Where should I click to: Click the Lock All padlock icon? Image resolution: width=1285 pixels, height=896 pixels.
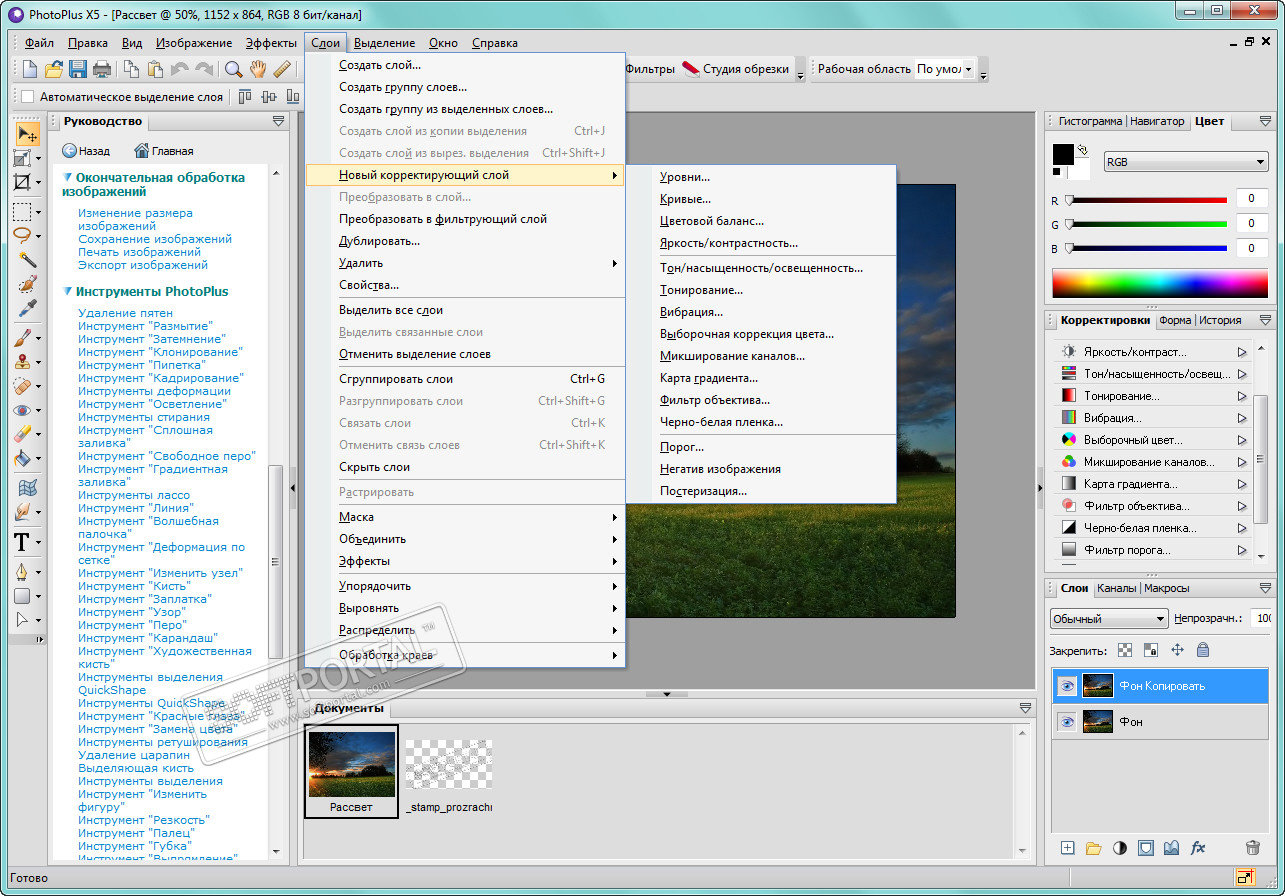(x=1202, y=650)
